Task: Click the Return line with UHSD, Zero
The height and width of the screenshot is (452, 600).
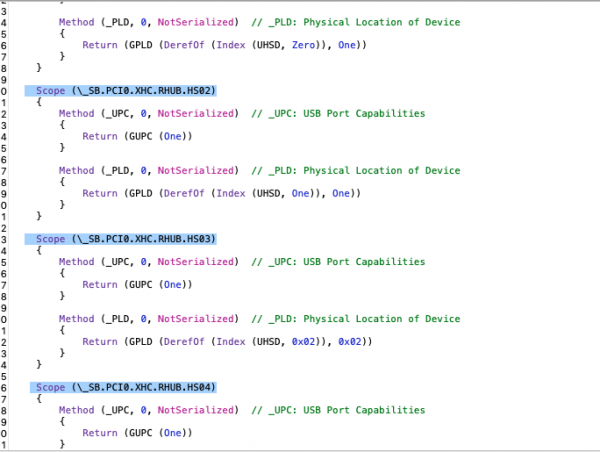Action: coord(224,45)
